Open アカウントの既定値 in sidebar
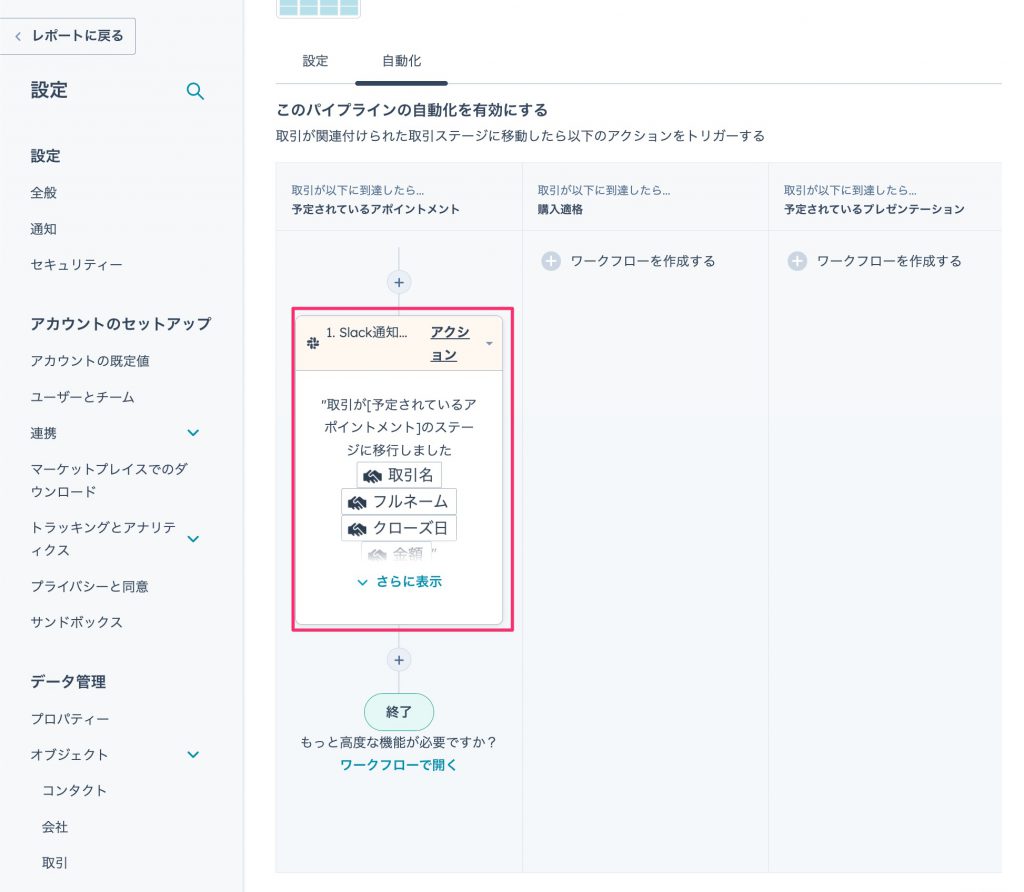Viewport: 1024px width, 892px height. click(90, 360)
